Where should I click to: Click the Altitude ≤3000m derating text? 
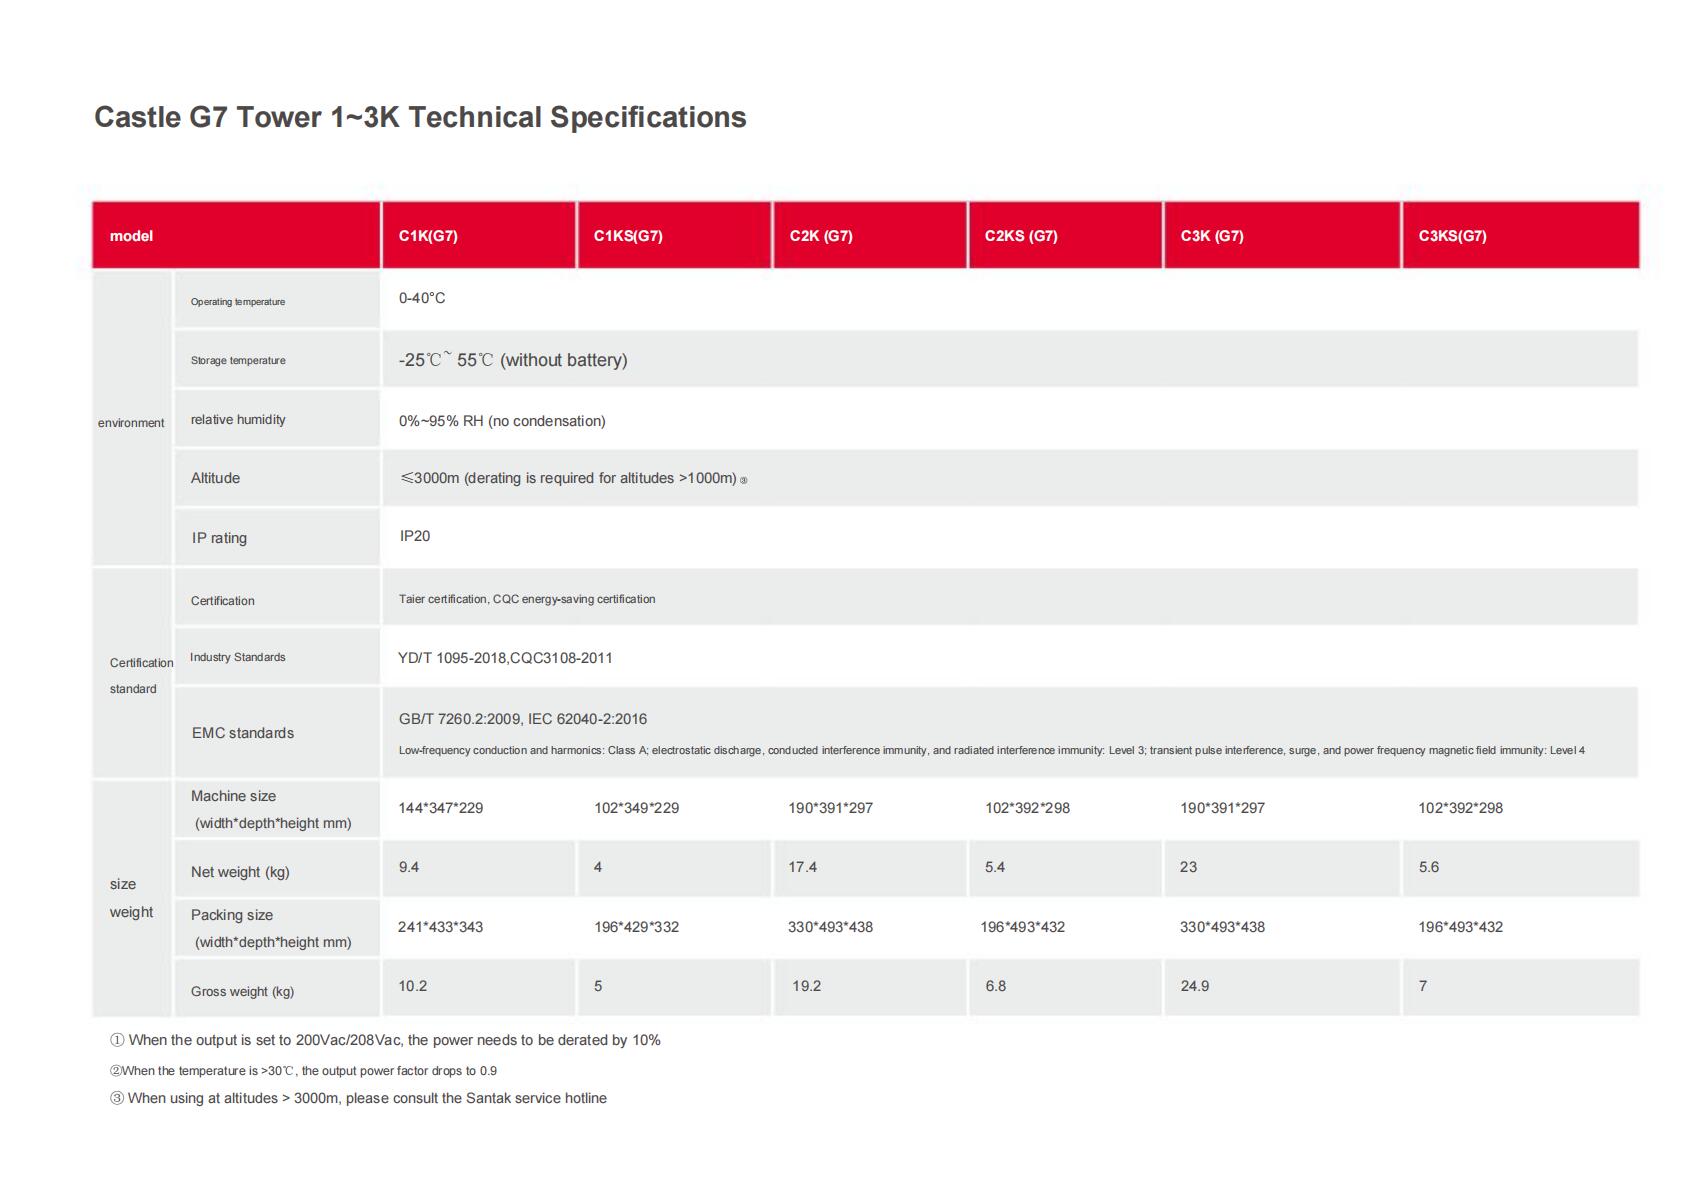pyautogui.click(x=568, y=478)
